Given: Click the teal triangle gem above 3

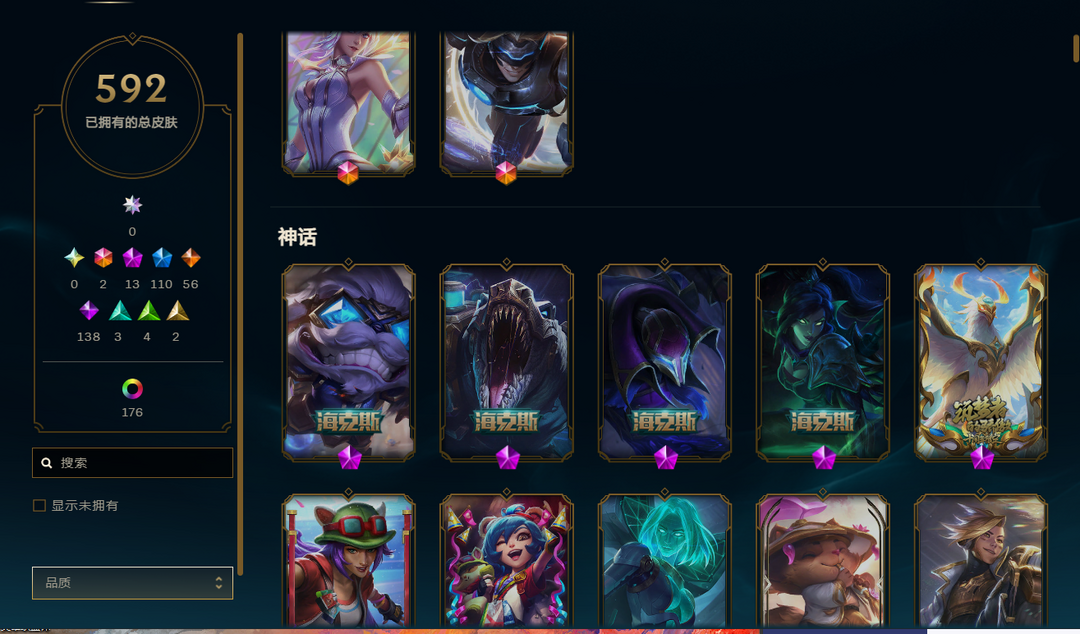Looking at the screenshot, I should click(x=120, y=311).
